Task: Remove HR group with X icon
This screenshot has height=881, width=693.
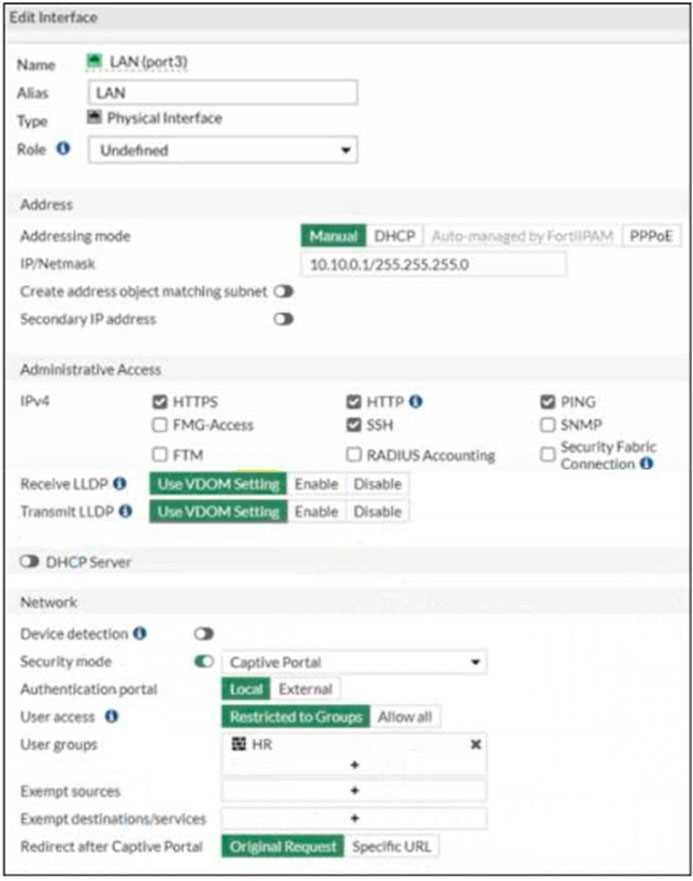Action: point(476,745)
